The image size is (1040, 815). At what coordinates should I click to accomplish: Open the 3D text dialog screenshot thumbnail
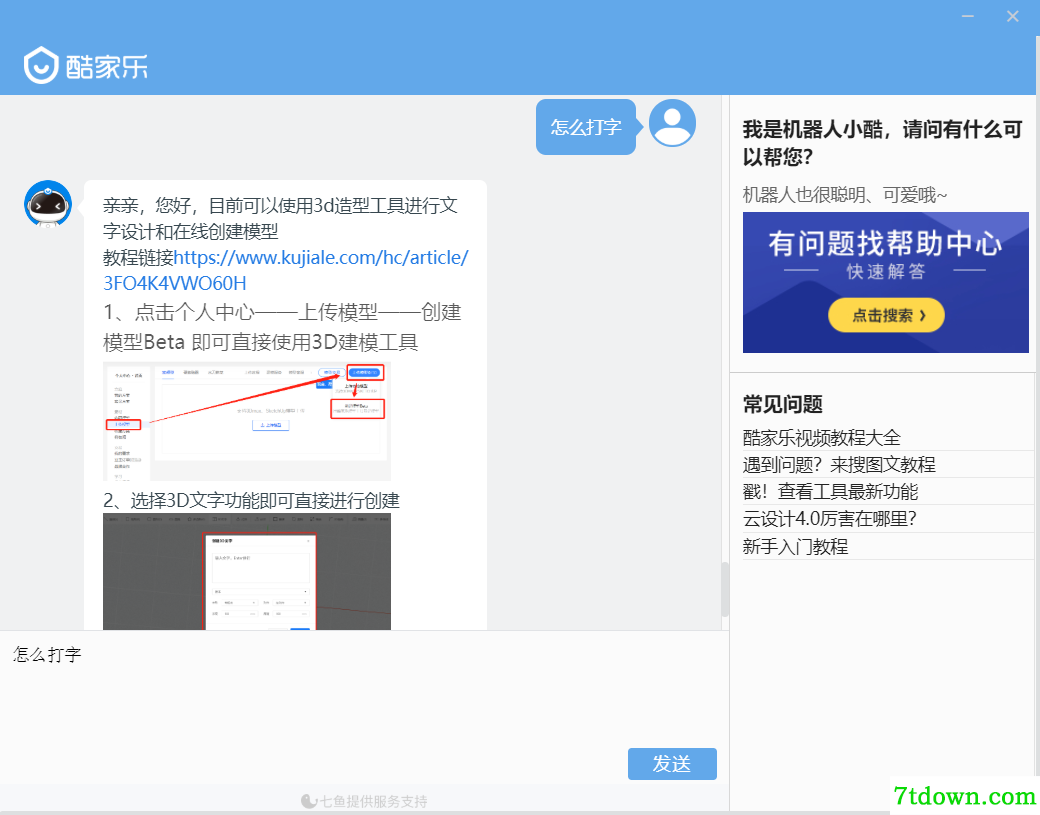tap(247, 572)
